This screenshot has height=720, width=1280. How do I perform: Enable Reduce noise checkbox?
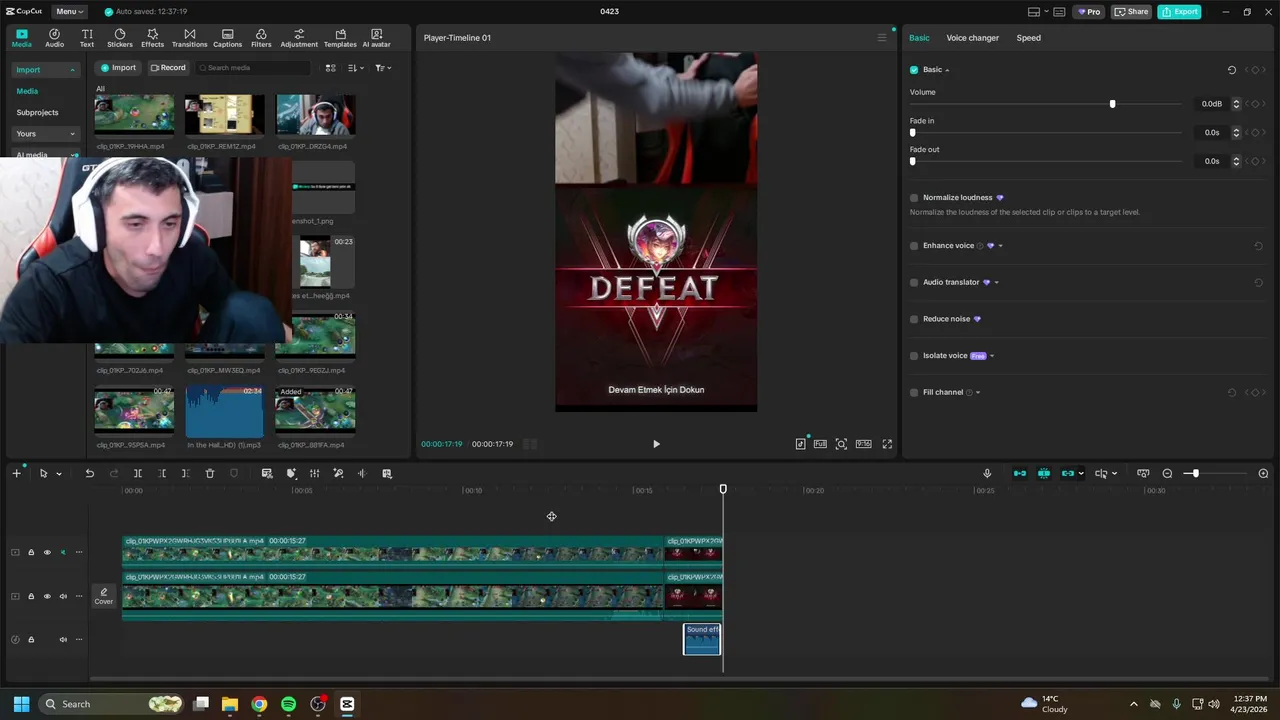point(914,319)
